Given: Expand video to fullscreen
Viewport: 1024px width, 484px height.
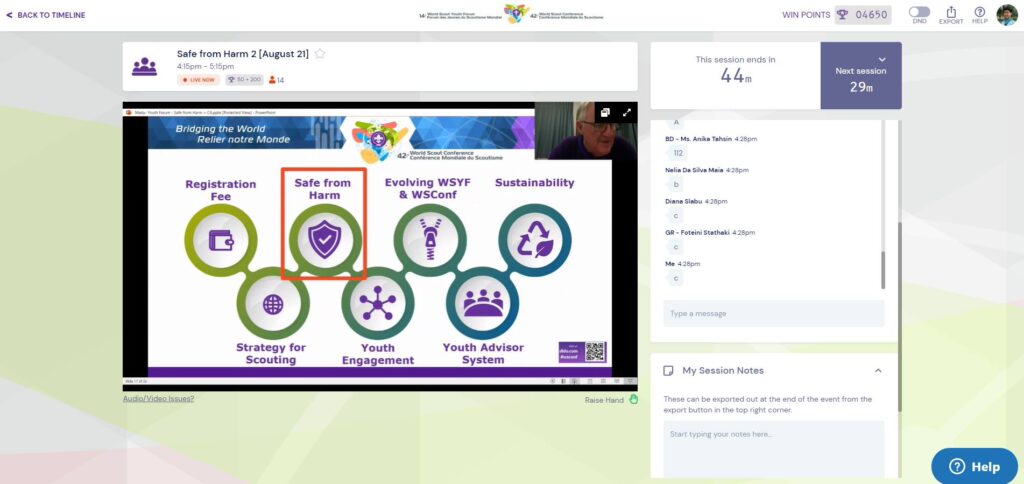Looking at the screenshot, I should point(627,113).
